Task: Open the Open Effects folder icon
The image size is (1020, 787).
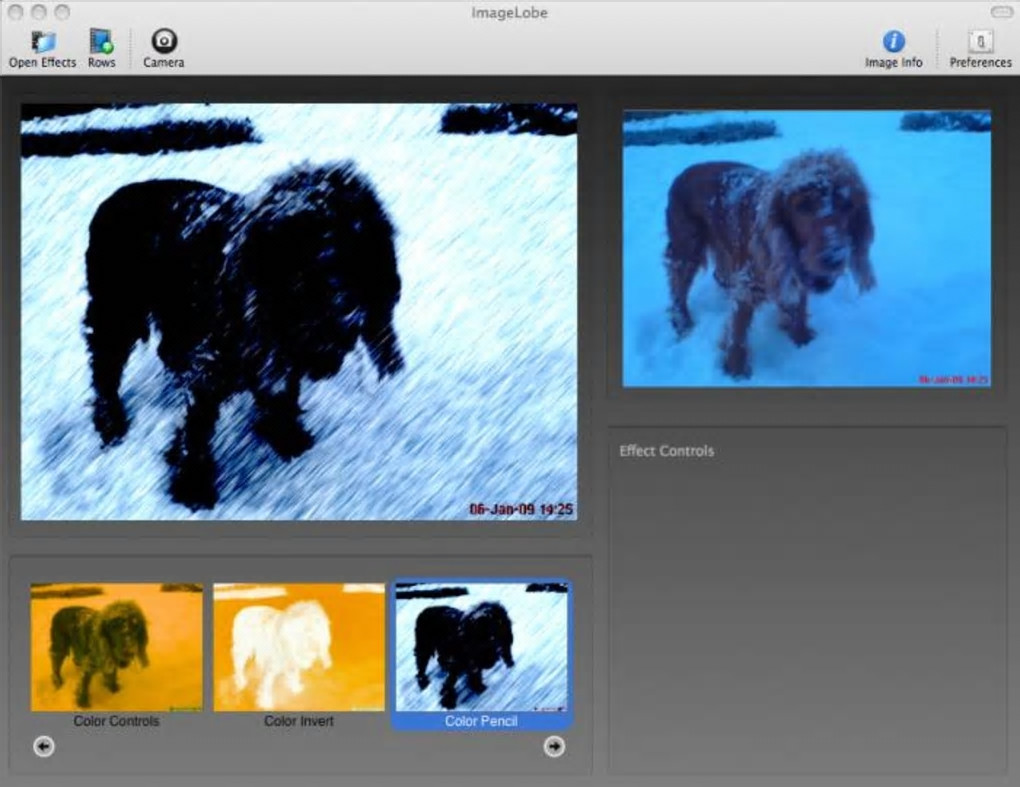Action: (42, 42)
